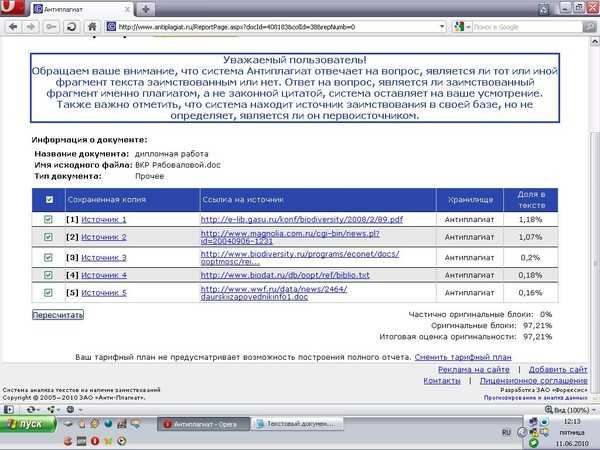The height and width of the screenshot is (450, 600).
Task: Launch the media player quick launch icon
Action: tap(122, 441)
